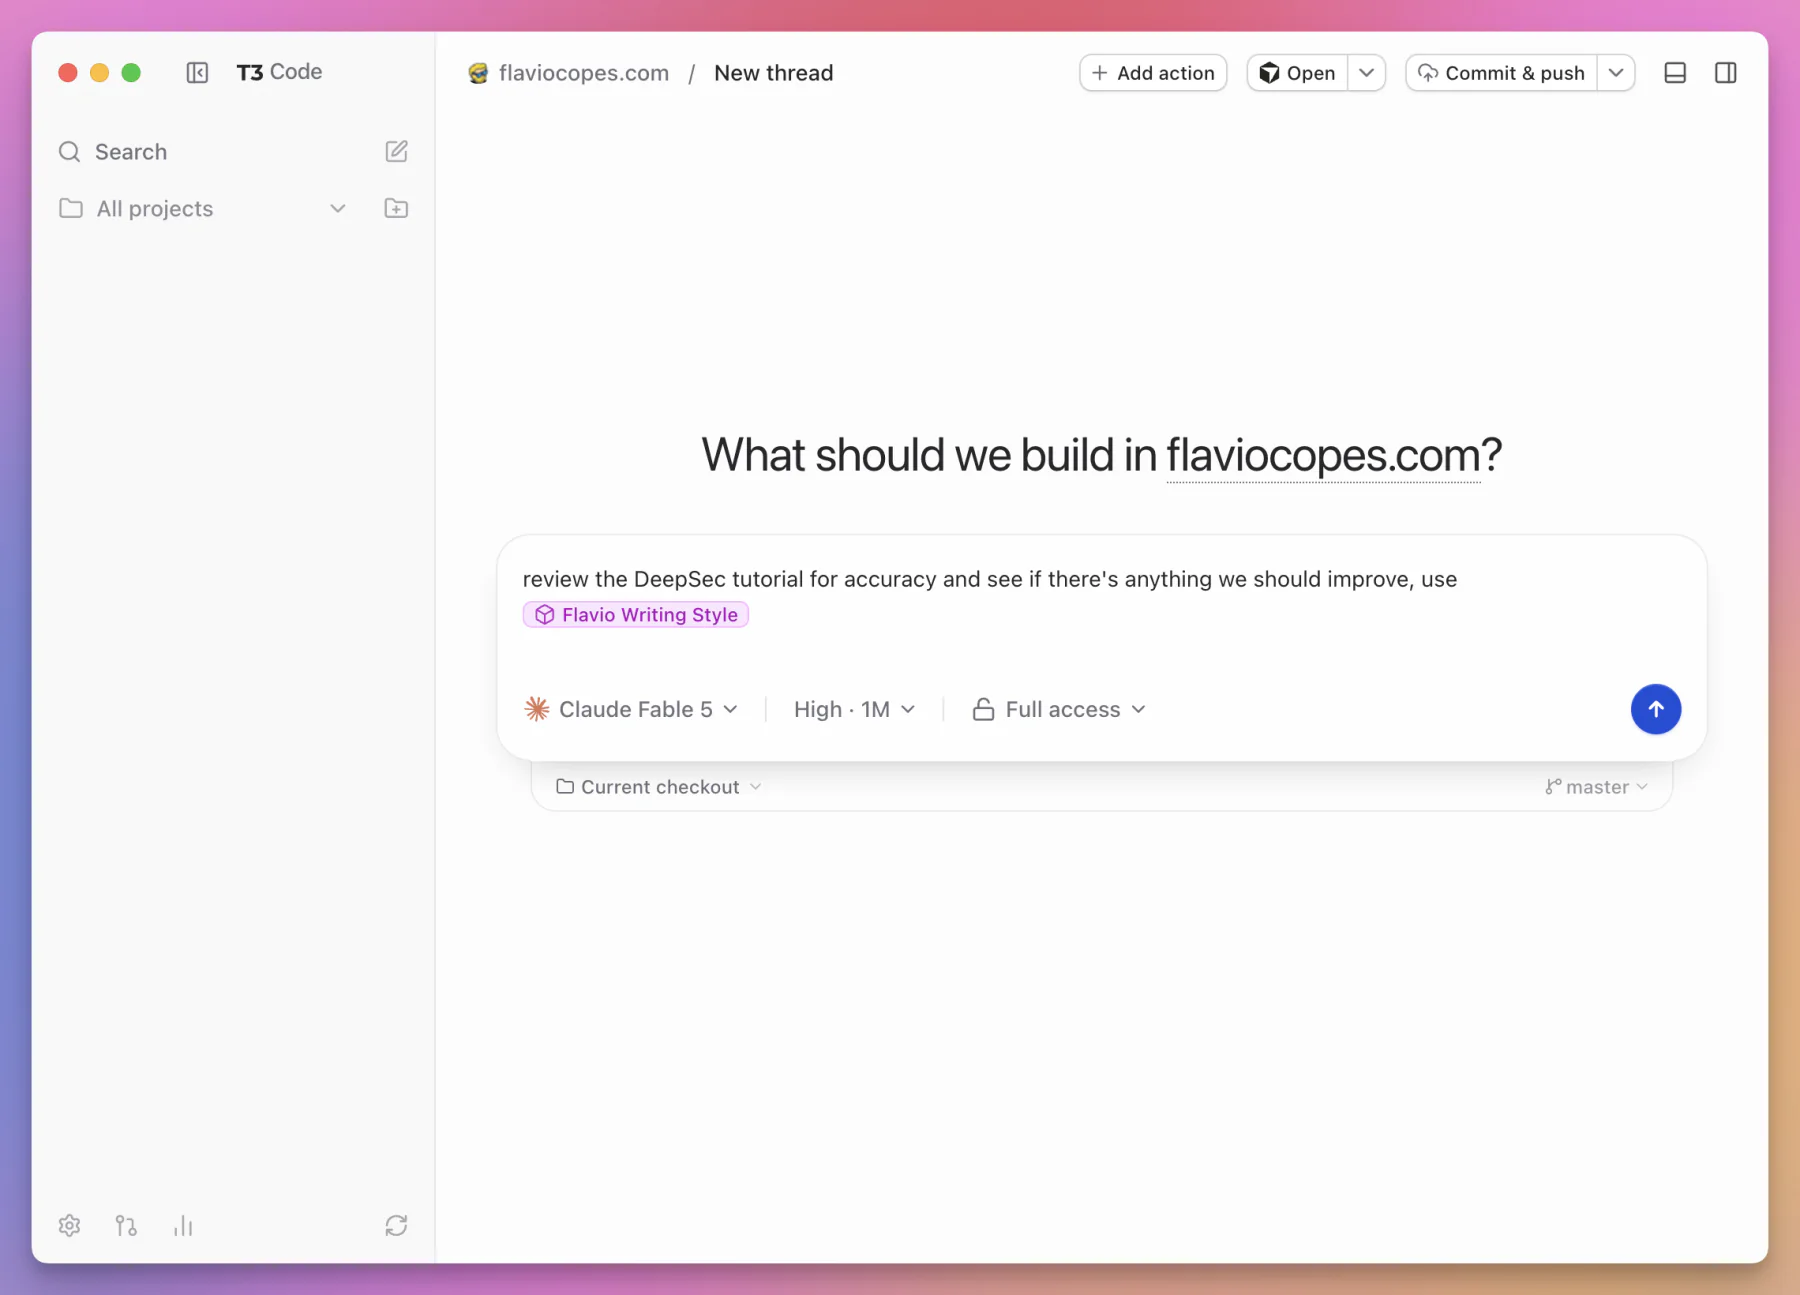Toggle the right side panel icon
This screenshot has width=1800, height=1295.
tap(1725, 72)
